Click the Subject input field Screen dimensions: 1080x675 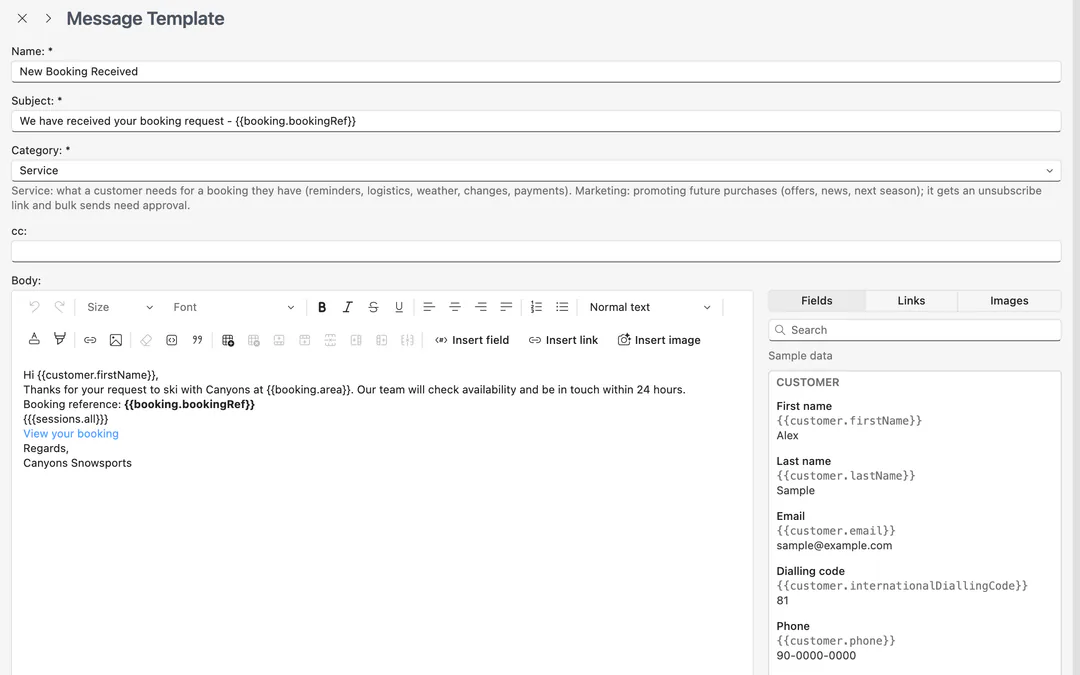(x=536, y=121)
